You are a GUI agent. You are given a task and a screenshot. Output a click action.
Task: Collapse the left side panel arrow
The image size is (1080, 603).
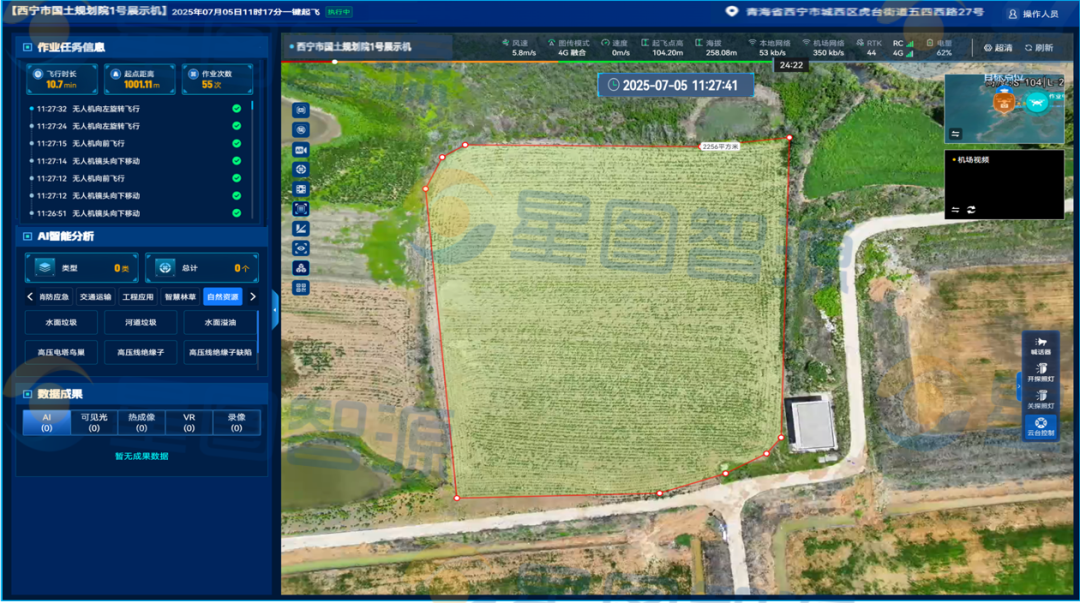(x=276, y=310)
